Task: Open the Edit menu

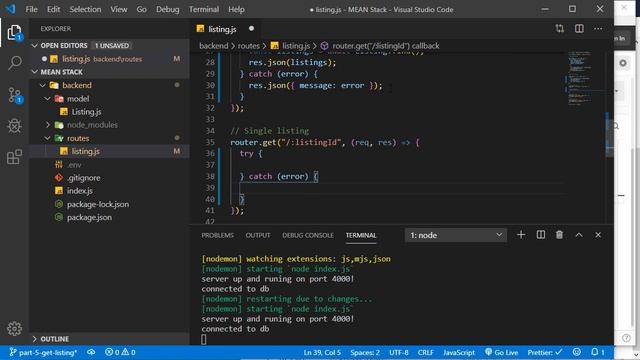Action: tap(53, 9)
